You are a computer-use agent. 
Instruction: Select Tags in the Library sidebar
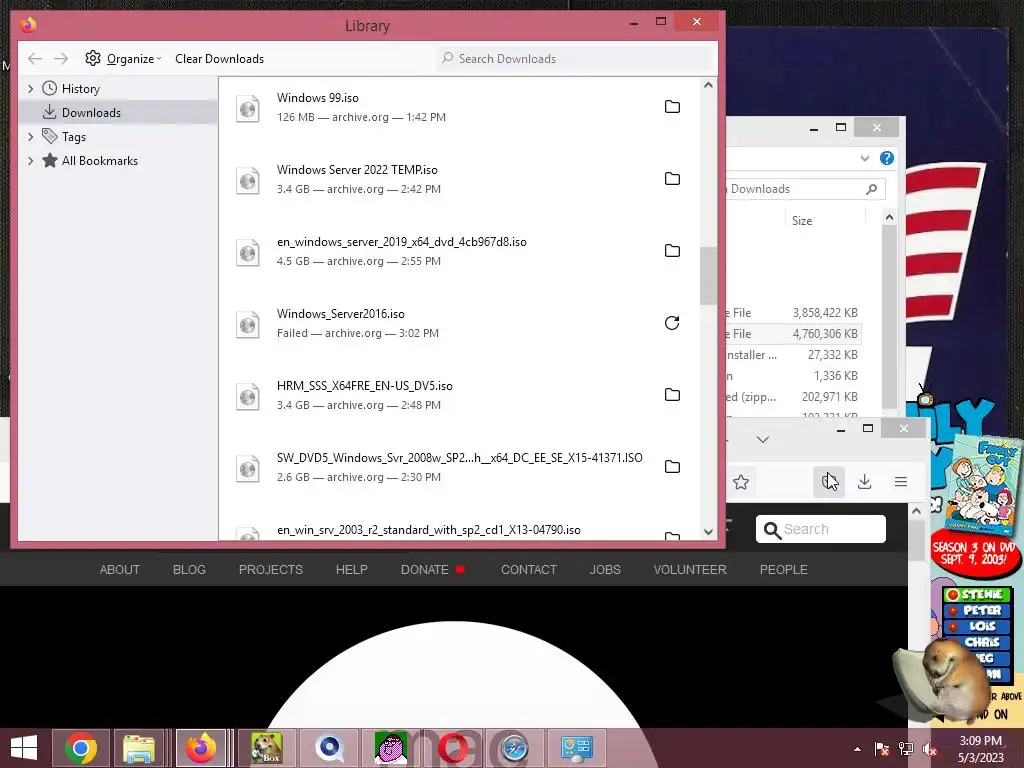tap(73, 136)
